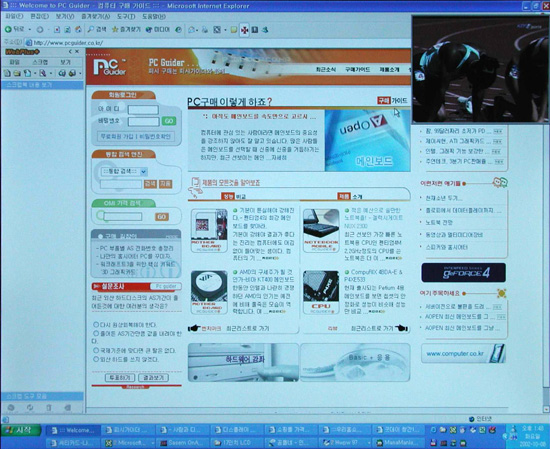Select the second survey option about AS기간

pos(96,333)
